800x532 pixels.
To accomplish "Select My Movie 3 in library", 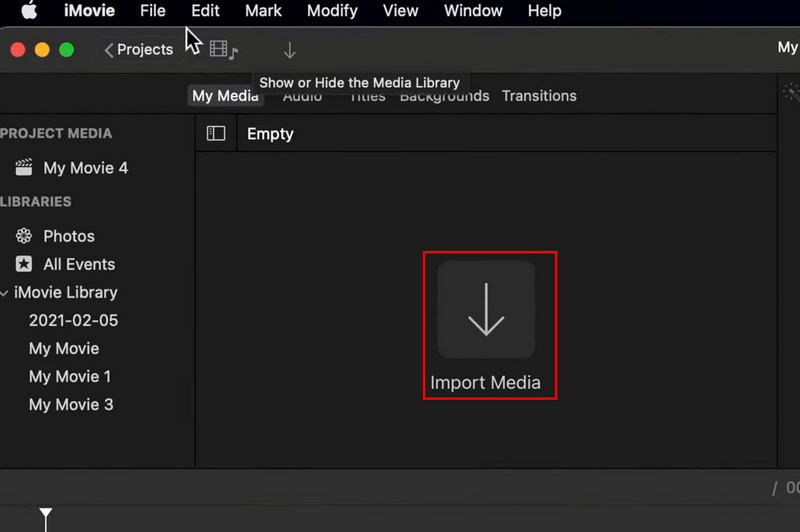I will coord(71,405).
